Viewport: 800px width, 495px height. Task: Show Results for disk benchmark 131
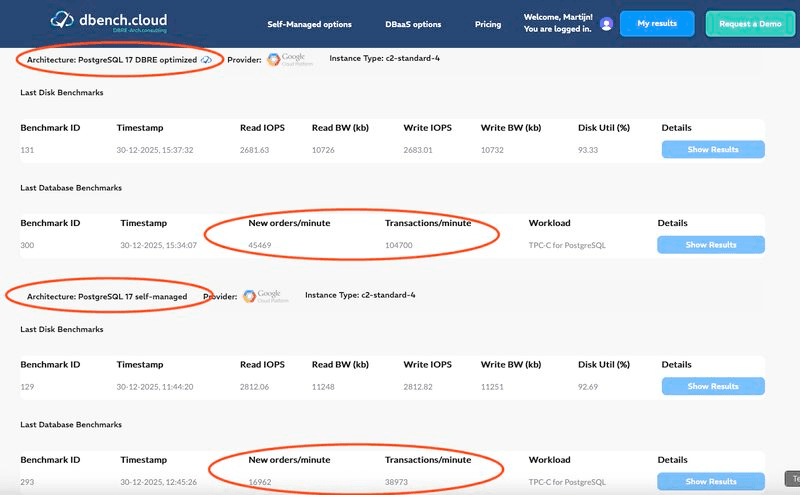[x=713, y=150]
